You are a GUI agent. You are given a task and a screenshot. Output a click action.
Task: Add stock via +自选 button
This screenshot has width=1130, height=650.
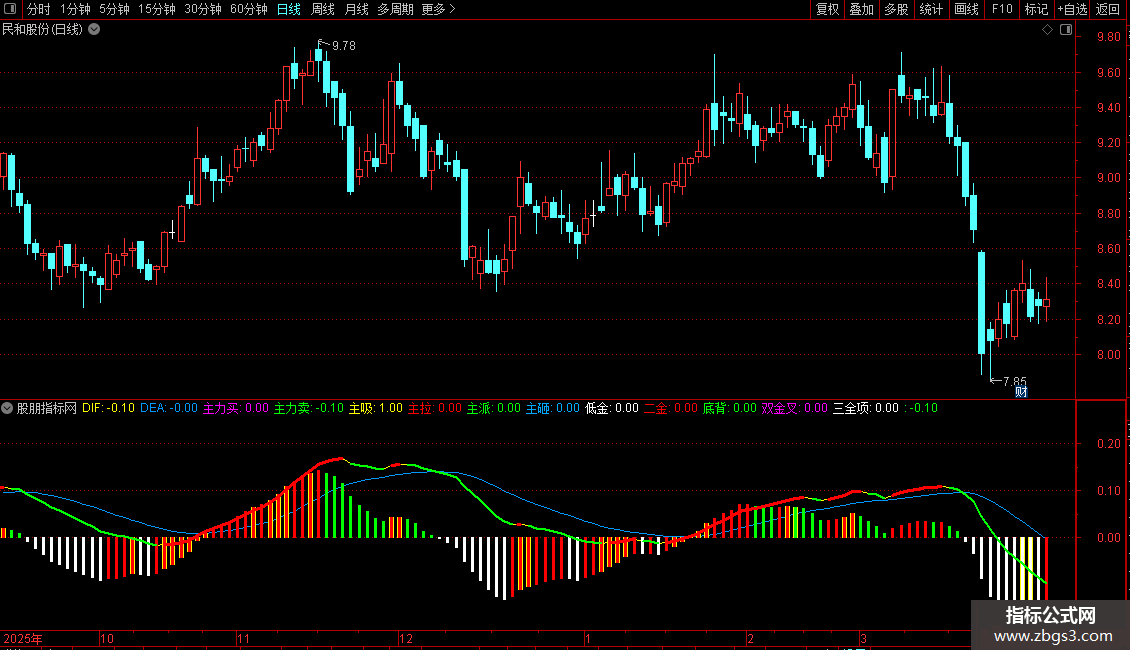point(1072,9)
